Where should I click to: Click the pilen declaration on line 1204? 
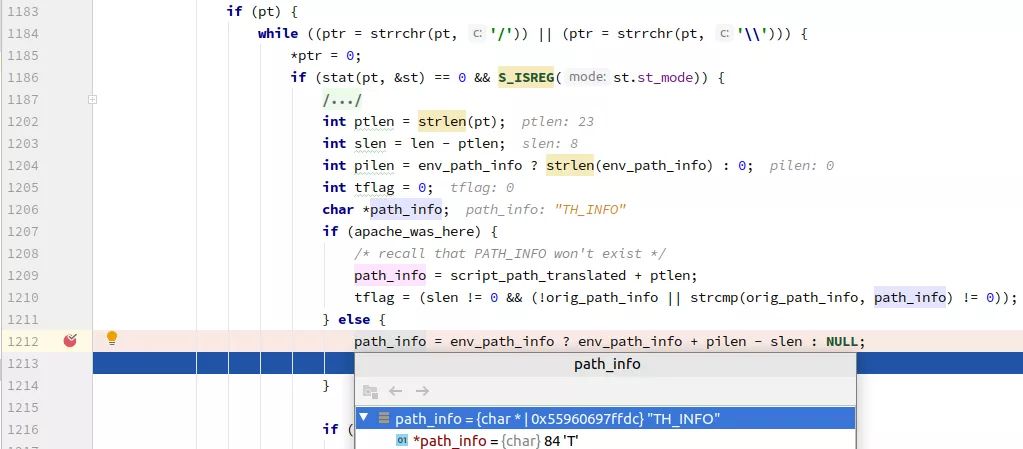[538, 166]
